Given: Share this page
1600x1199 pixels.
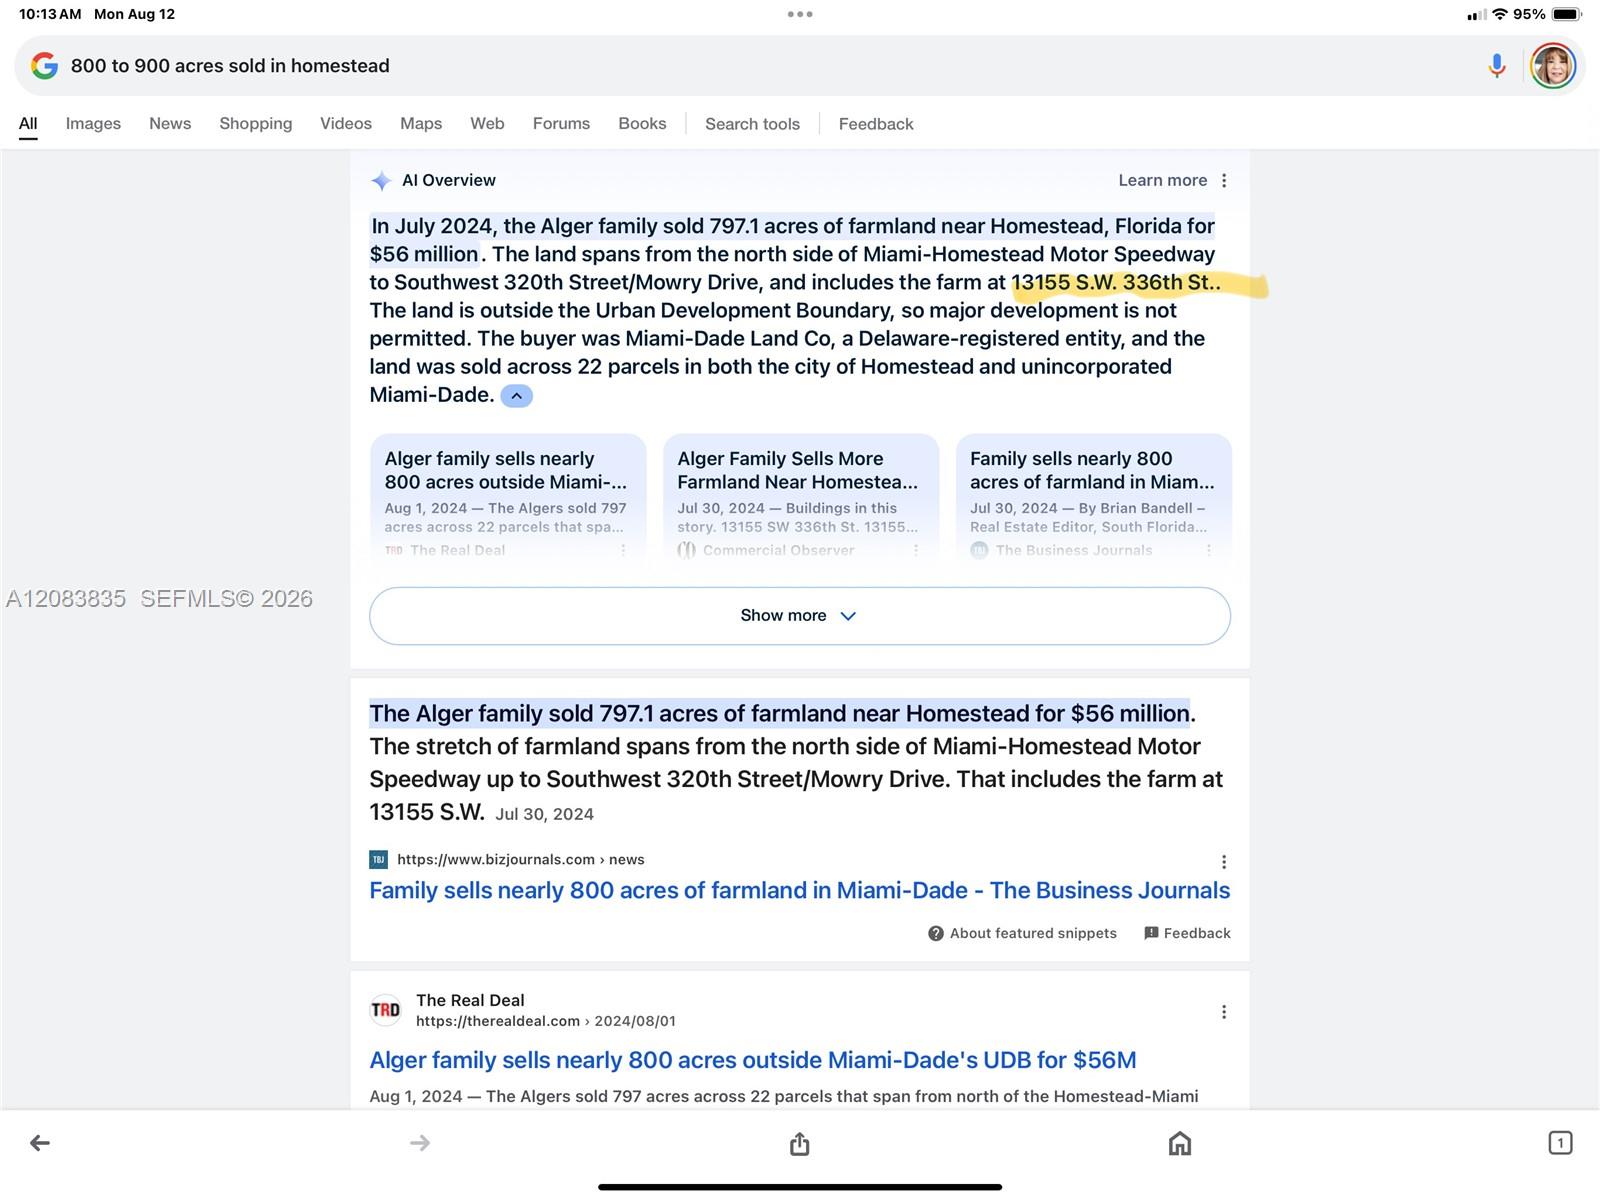Looking at the screenshot, I should [x=799, y=1143].
